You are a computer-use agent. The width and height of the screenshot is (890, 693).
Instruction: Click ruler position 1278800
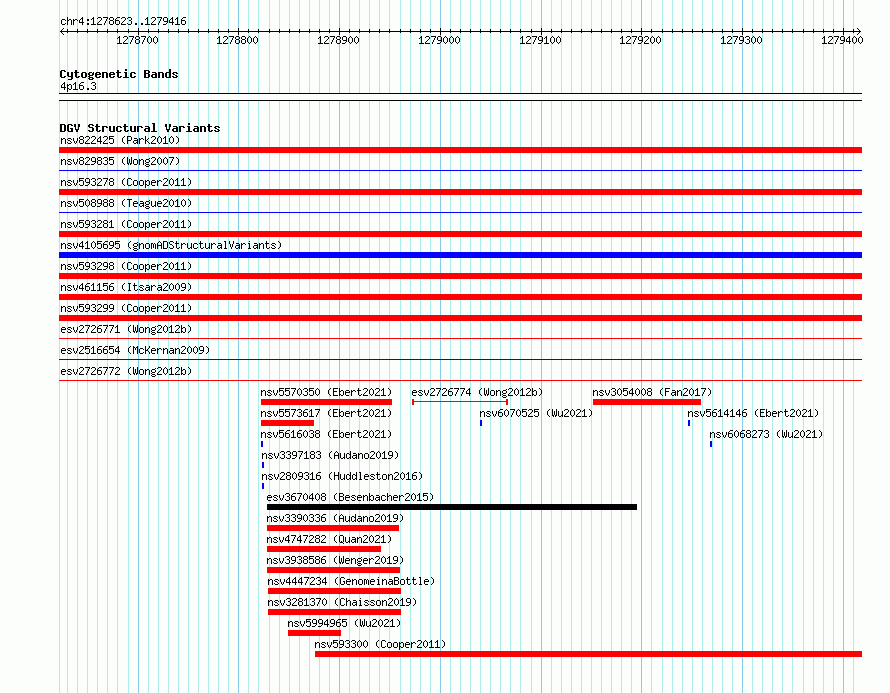pyautogui.click(x=237, y=40)
